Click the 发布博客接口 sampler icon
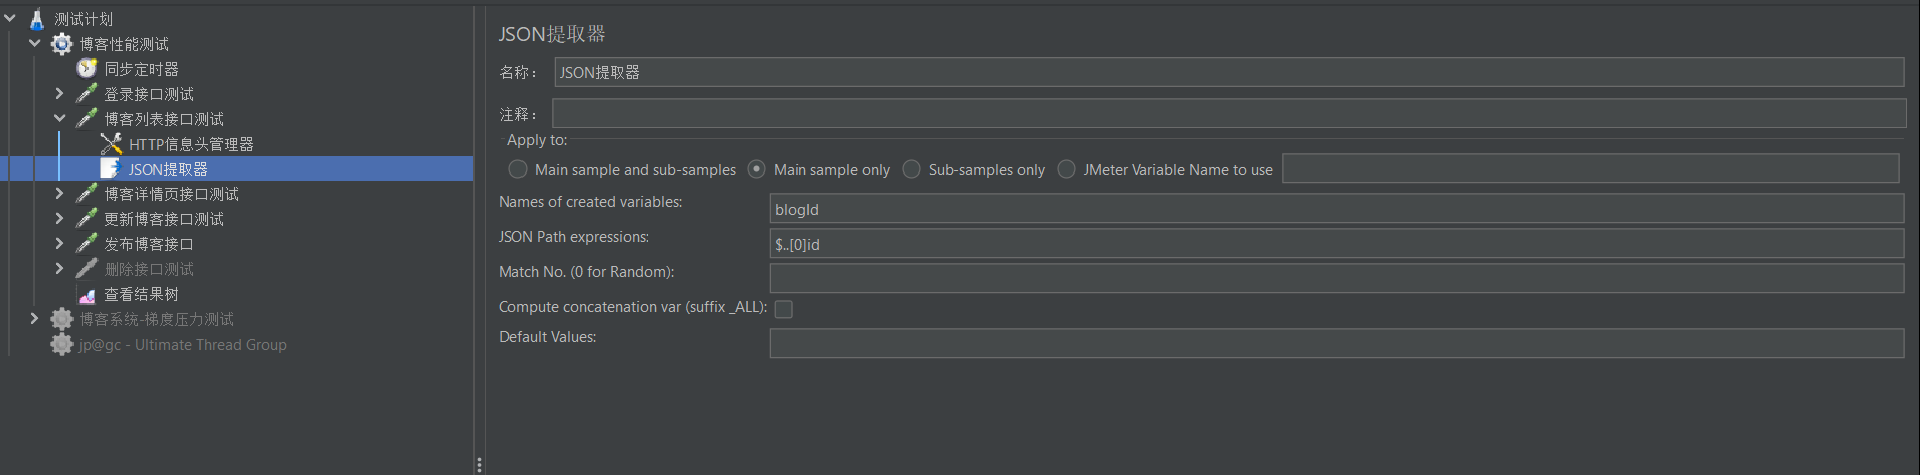The width and height of the screenshot is (1920, 475). [x=87, y=244]
